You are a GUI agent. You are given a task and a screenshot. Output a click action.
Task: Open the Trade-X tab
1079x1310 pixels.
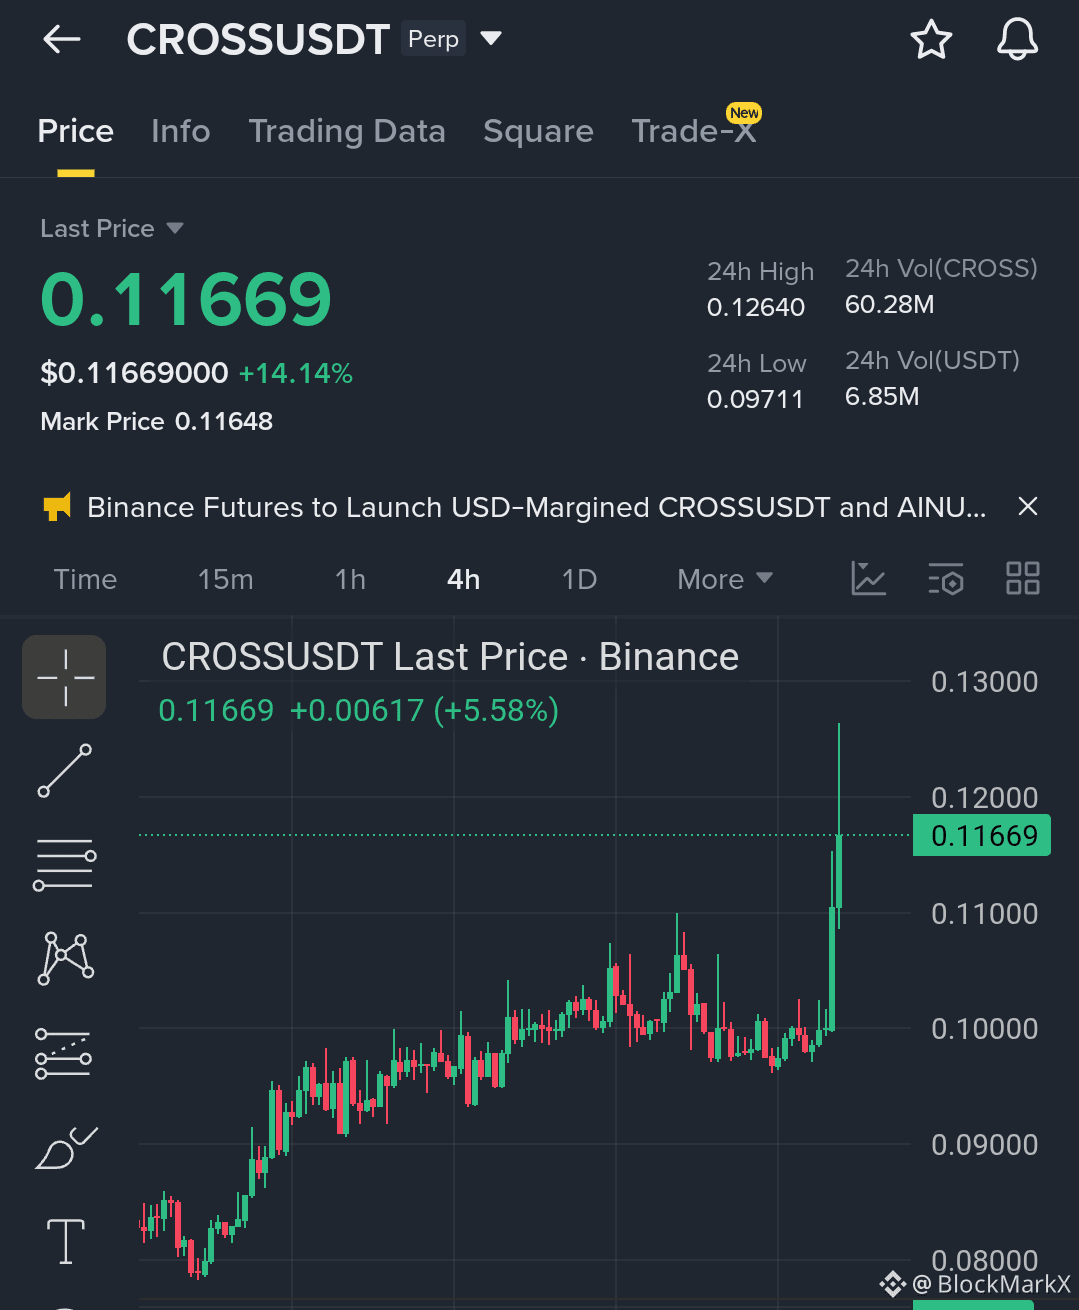click(694, 131)
